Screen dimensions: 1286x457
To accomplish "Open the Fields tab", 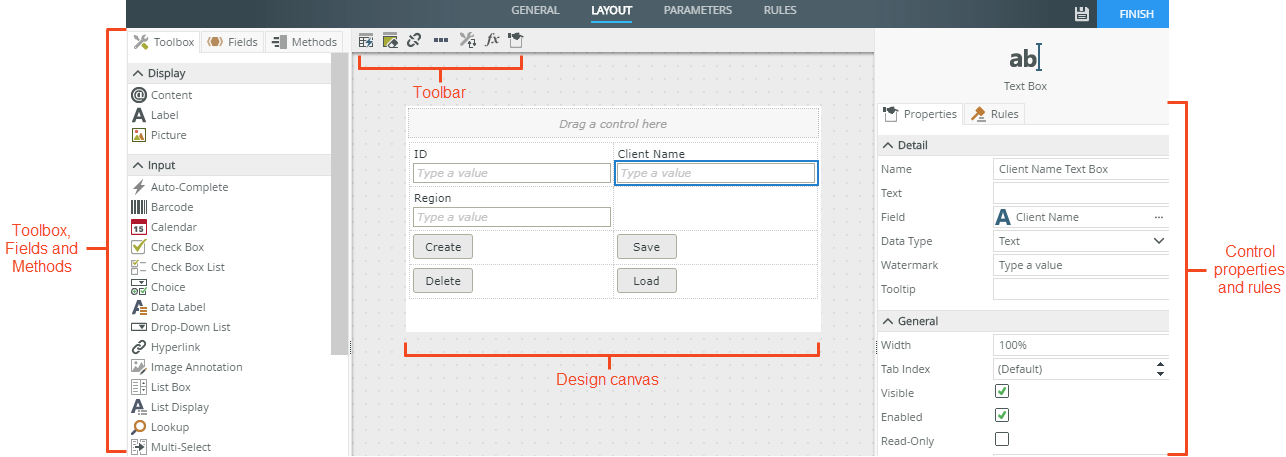I will pyautogui.click(x=233, y=42).
